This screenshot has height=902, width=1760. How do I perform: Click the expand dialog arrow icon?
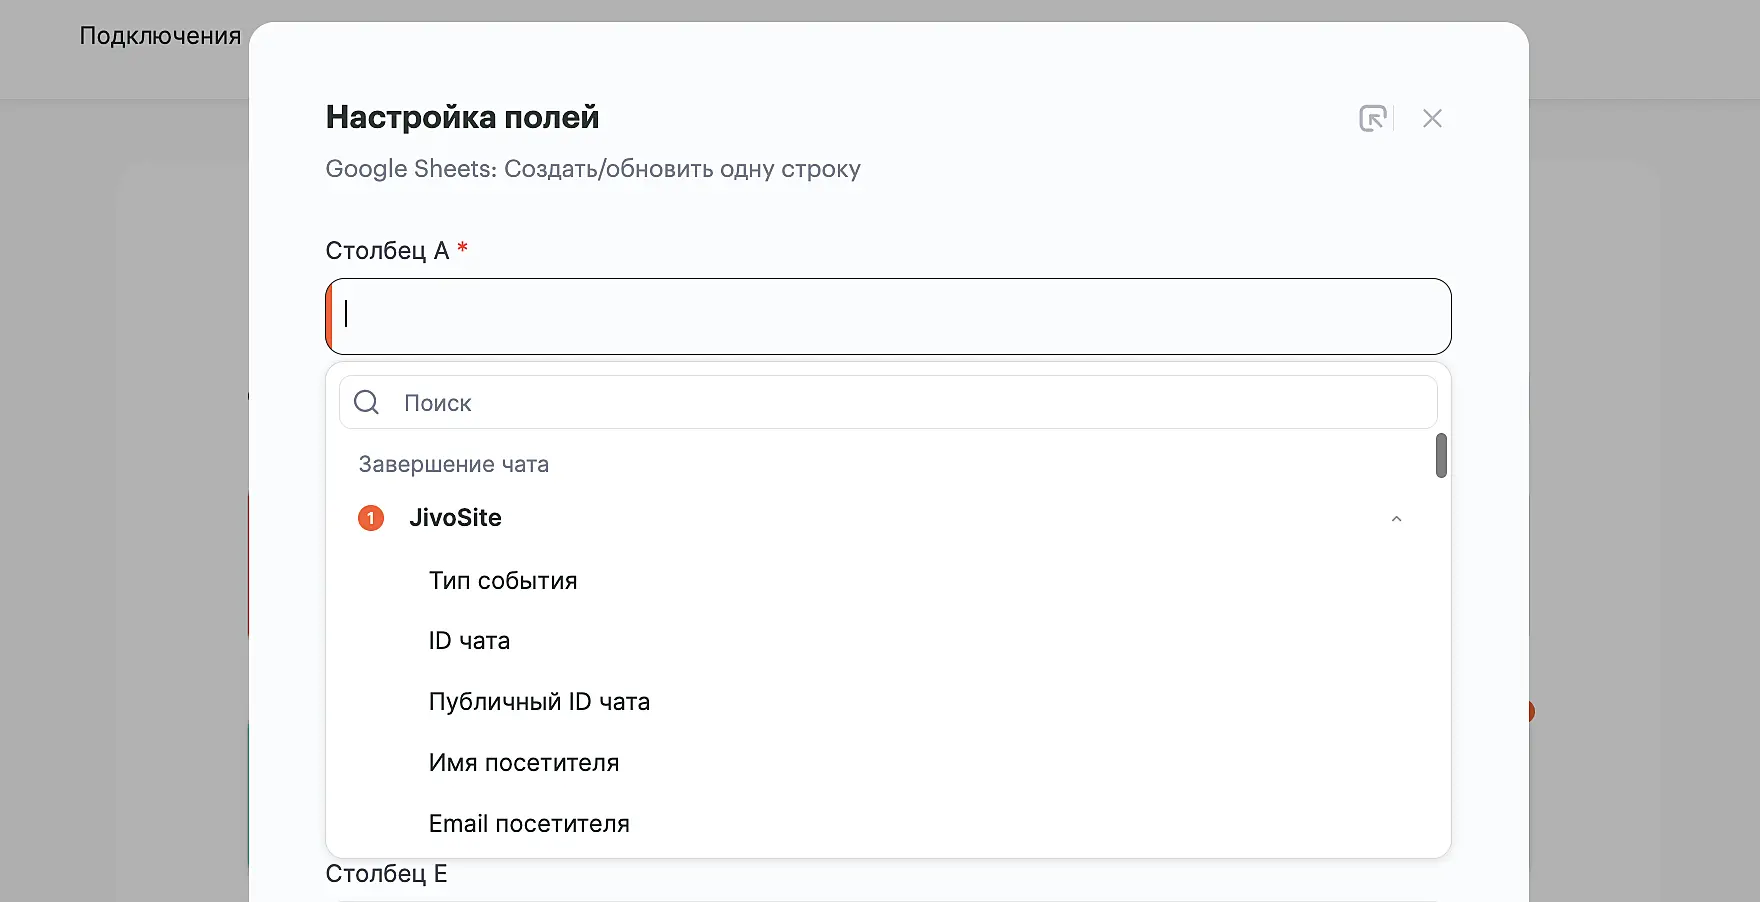click(x=1373, y=118)
